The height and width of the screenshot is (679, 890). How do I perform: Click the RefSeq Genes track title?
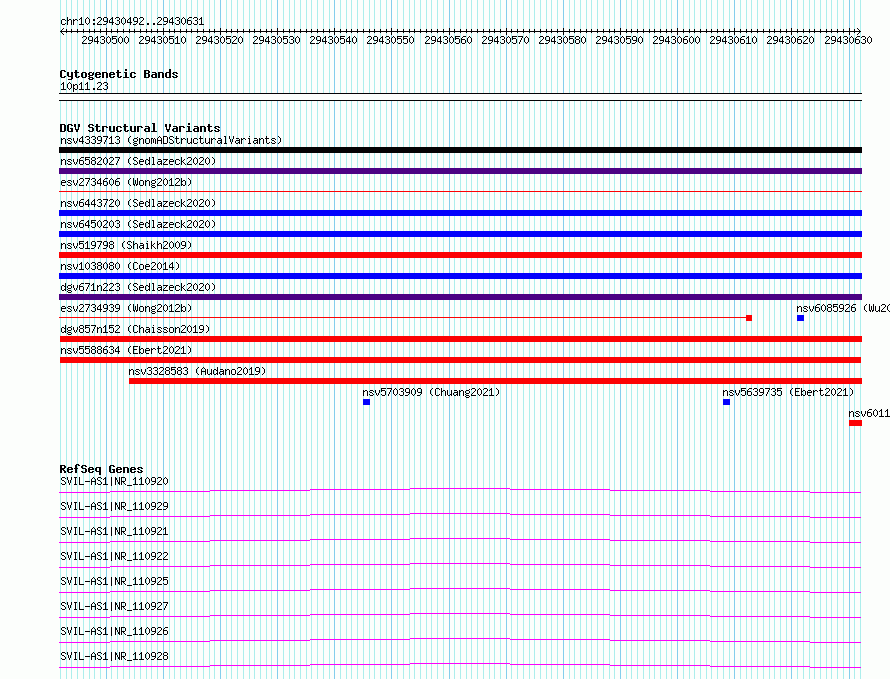tap(101, 469)
